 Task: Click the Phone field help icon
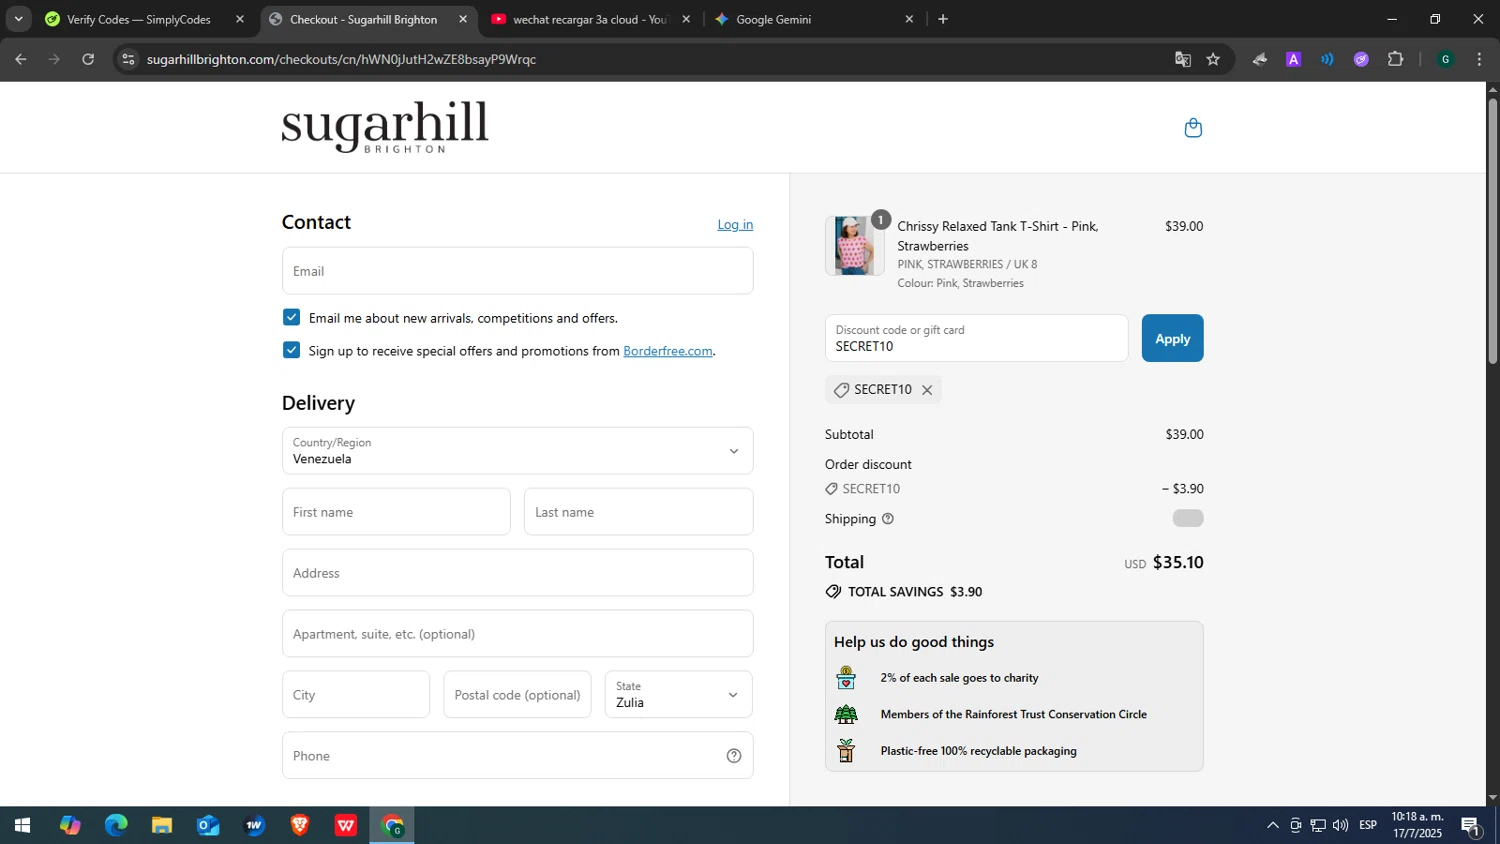coord(734,756)
